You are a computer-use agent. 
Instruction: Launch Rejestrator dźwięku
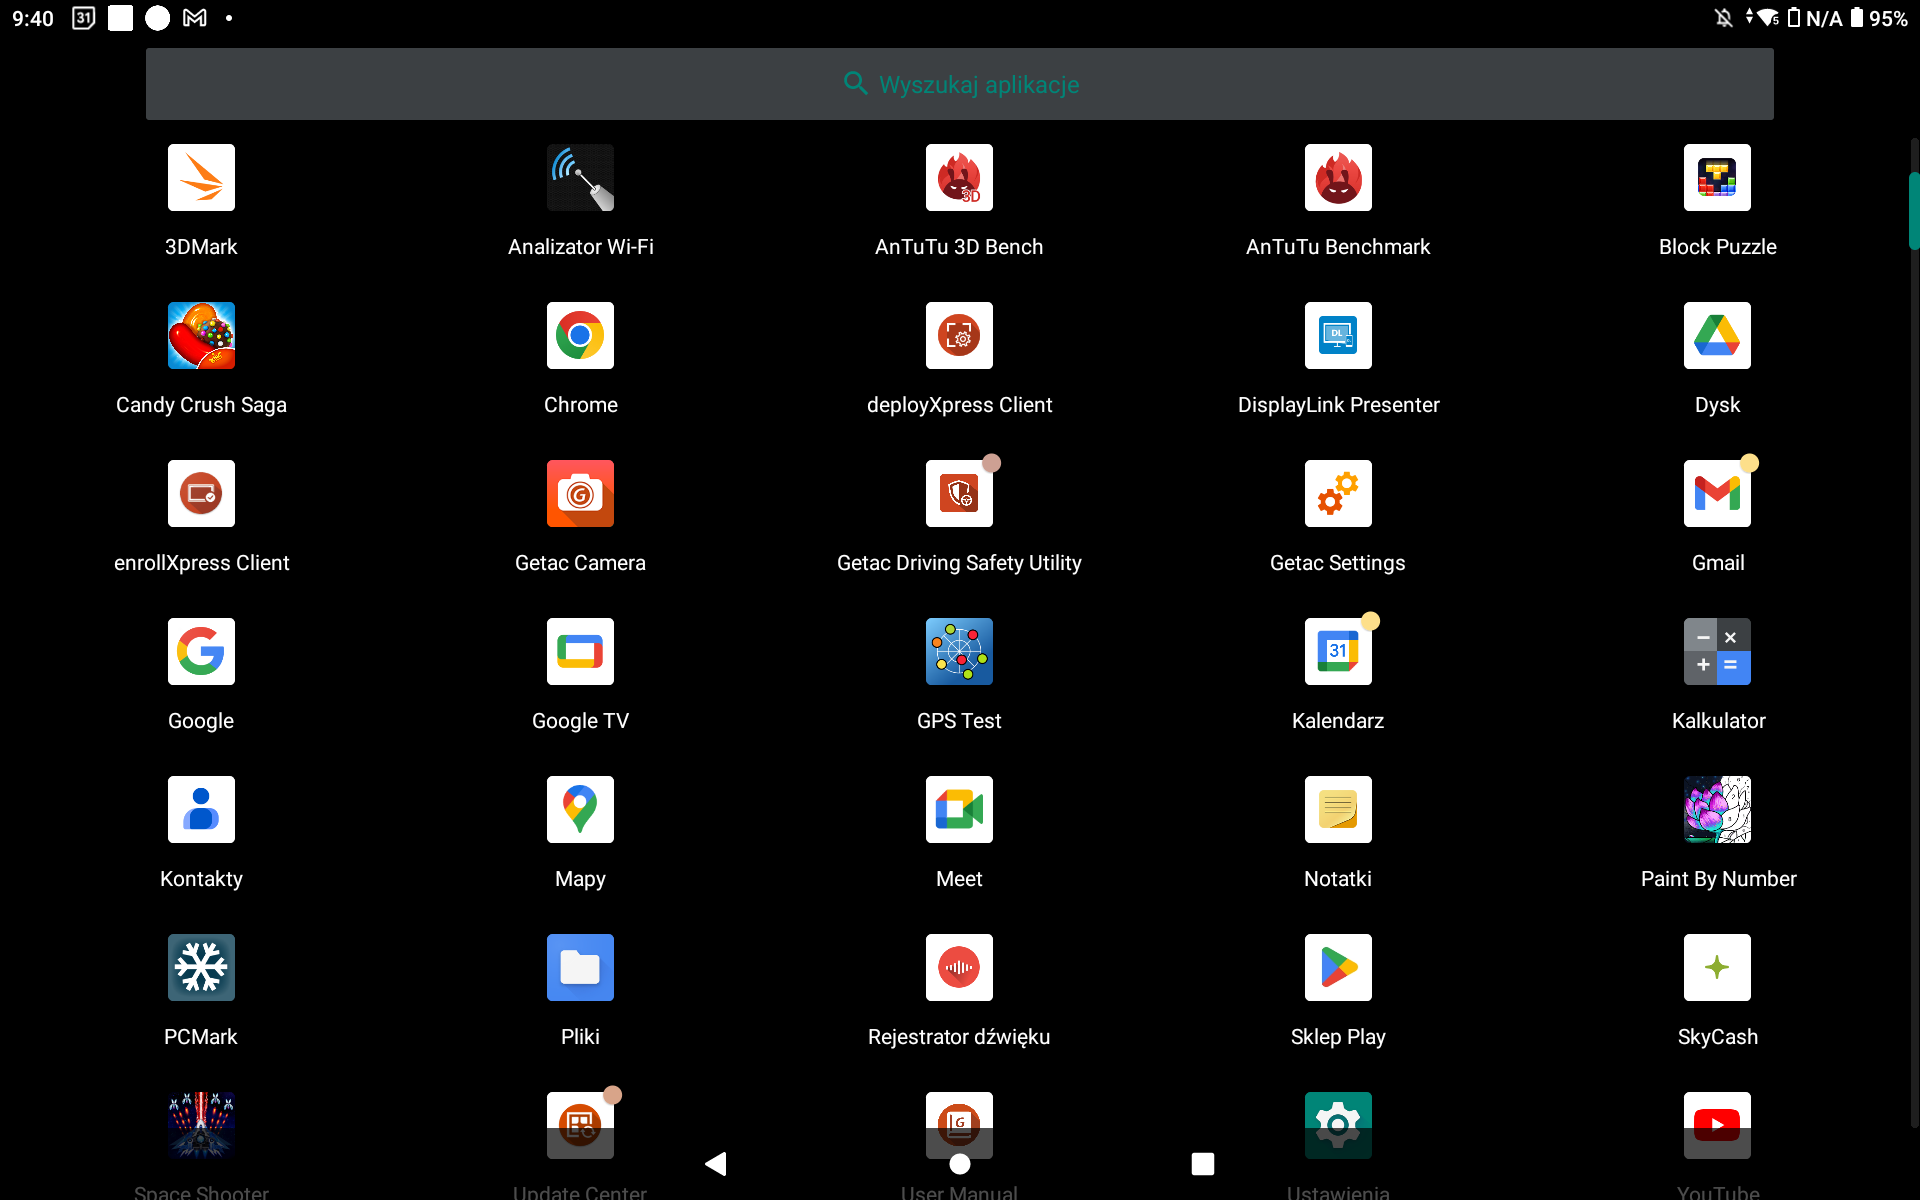pos(959,968)
